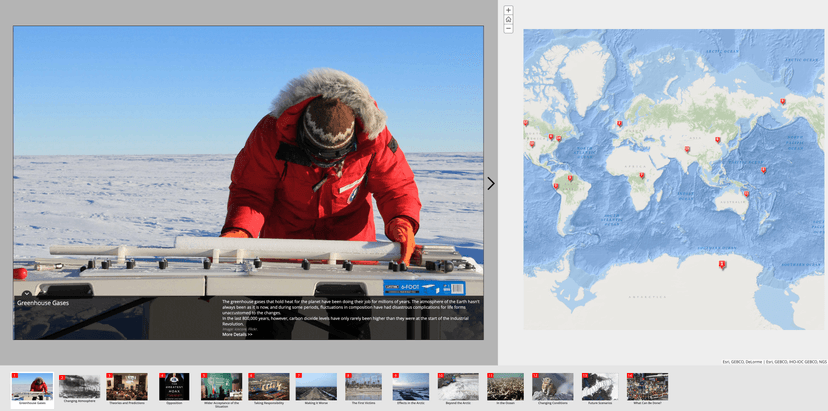Zoom out on the map
Image resolution: width=828 pixels, height=411 pixels.
pos(508,29)
